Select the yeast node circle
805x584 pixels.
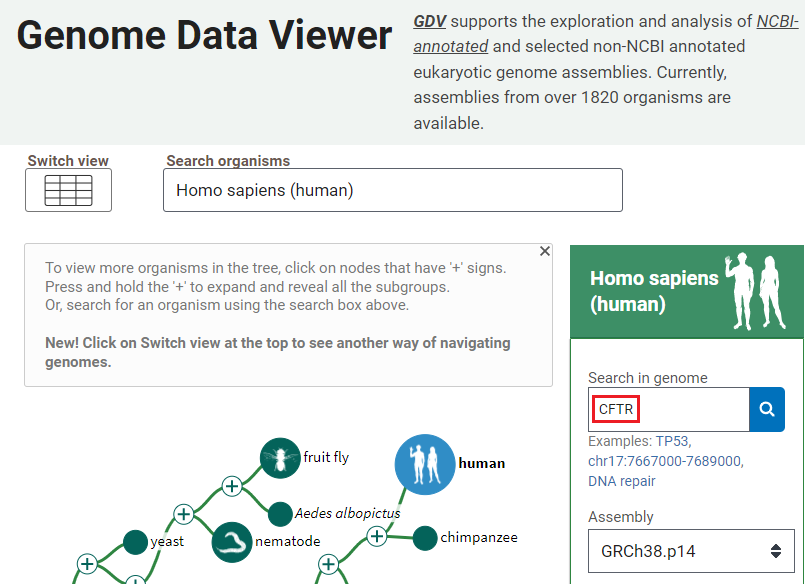click(x=136, y=542)
